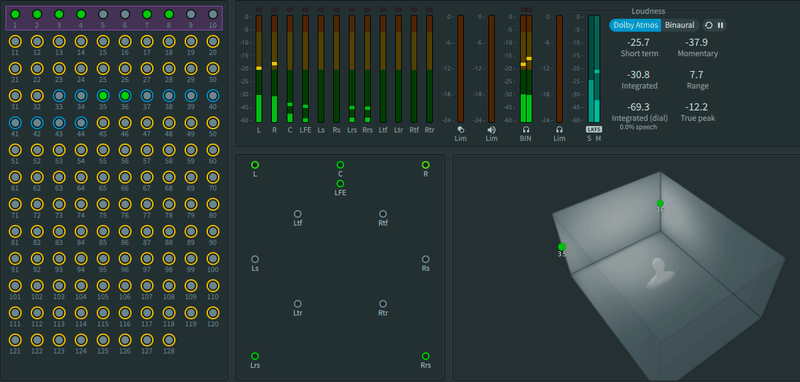
Task: Select object input 115
Action: tap(103, 313)
